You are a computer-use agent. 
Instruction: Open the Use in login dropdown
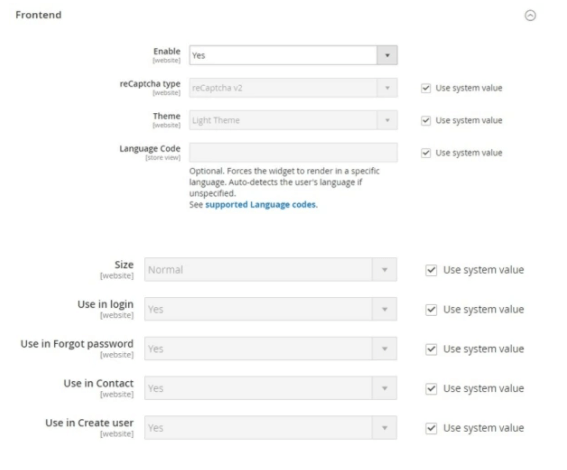pos(270,309)
